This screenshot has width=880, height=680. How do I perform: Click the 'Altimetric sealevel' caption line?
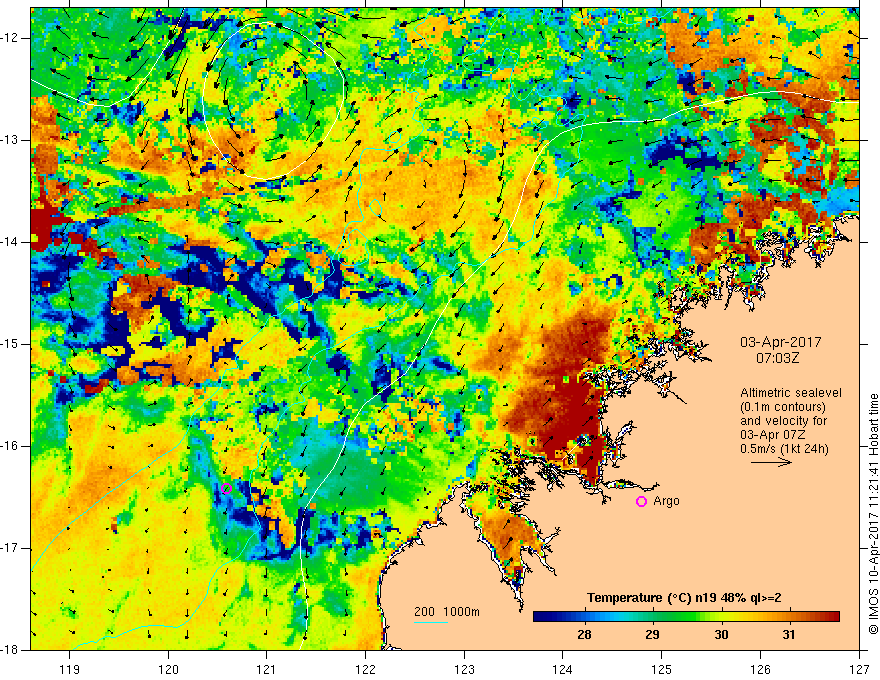[x=791, y=393]
